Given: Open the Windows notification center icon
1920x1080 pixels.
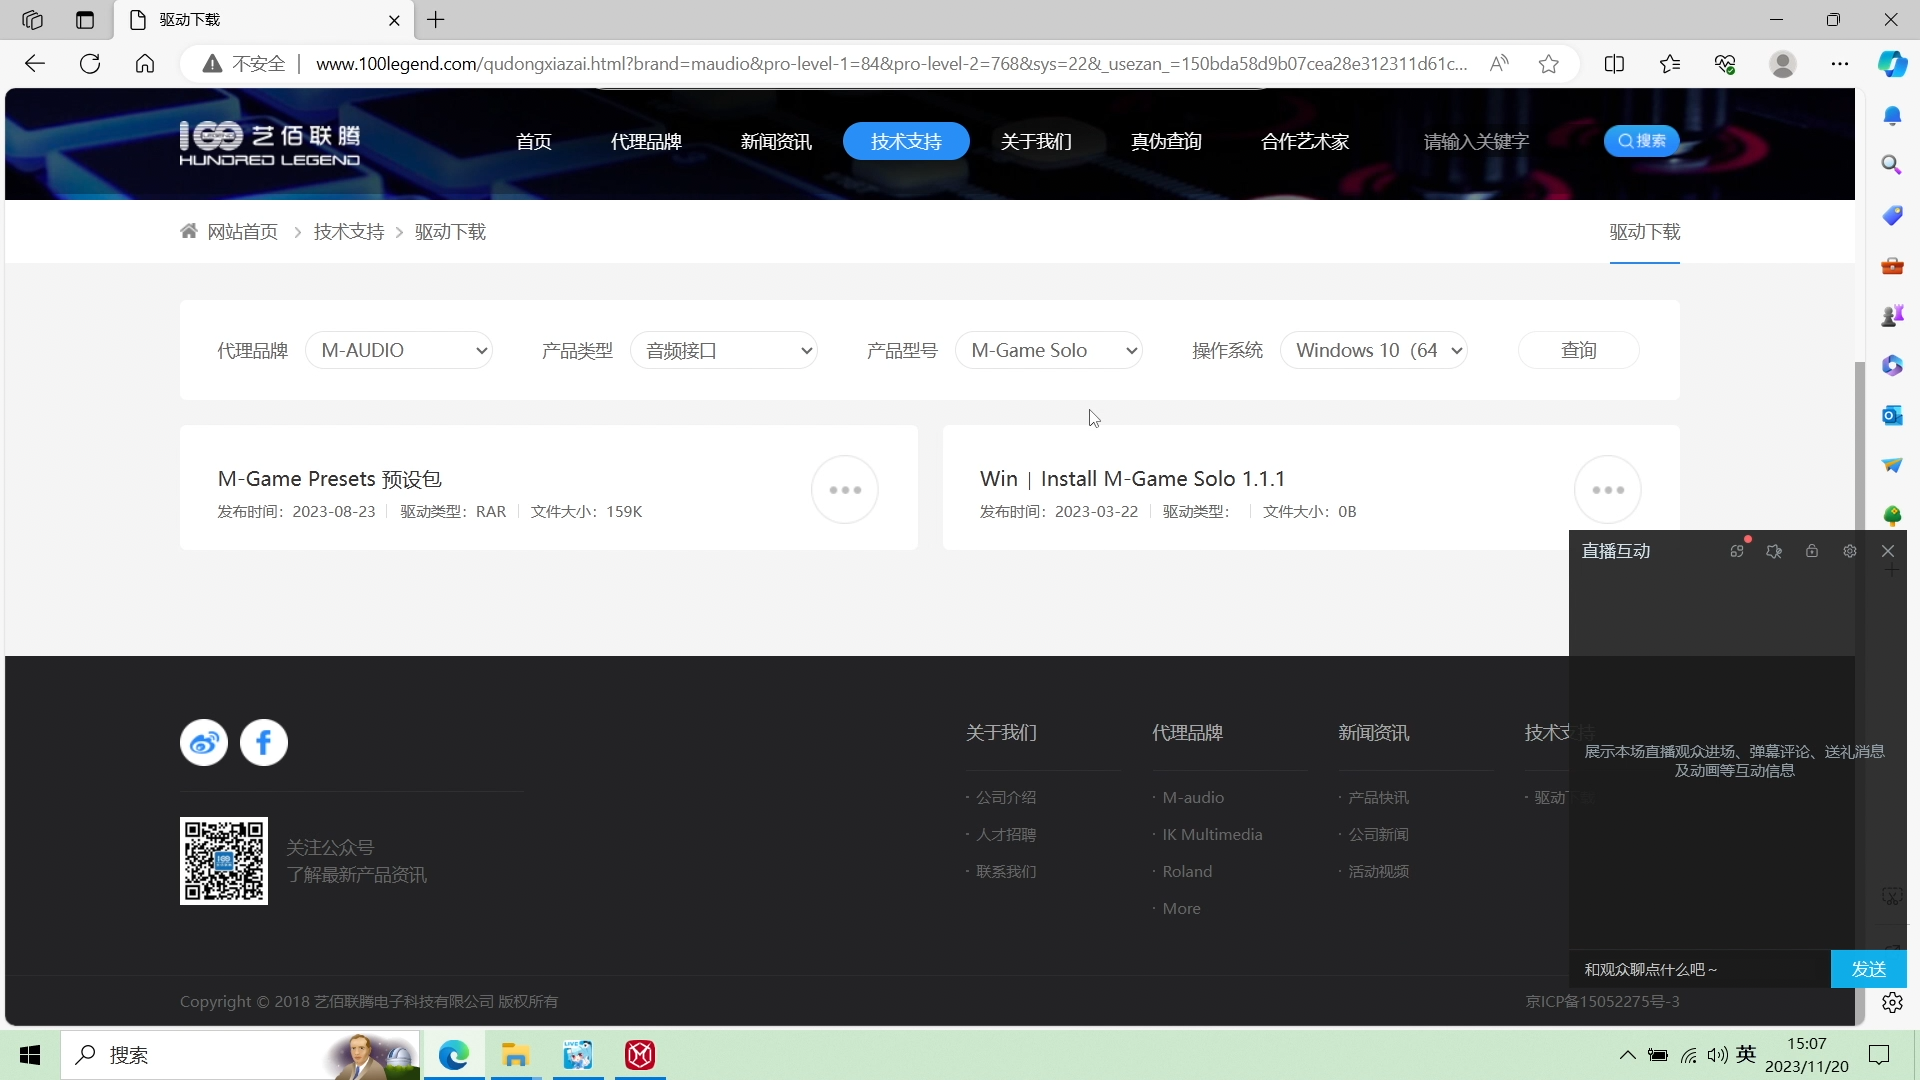Looking at the screenshot, I should (x=1879, y=1055).
